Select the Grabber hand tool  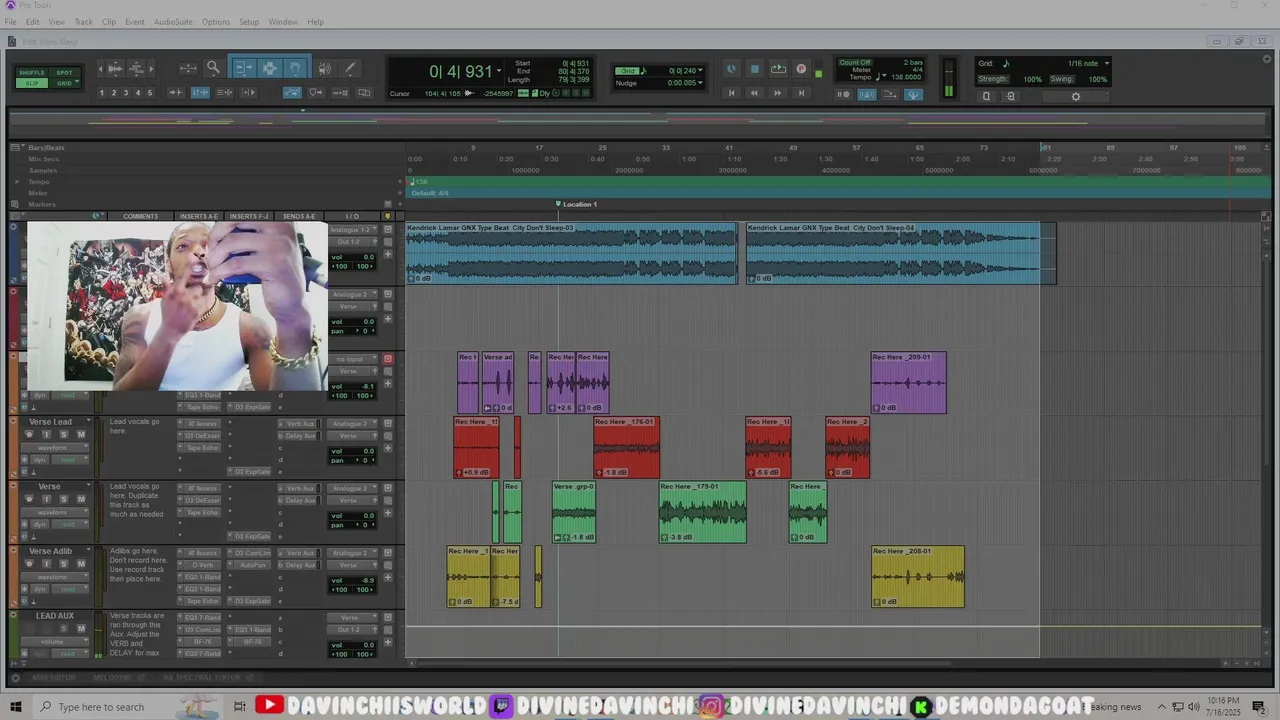point(295,68)
